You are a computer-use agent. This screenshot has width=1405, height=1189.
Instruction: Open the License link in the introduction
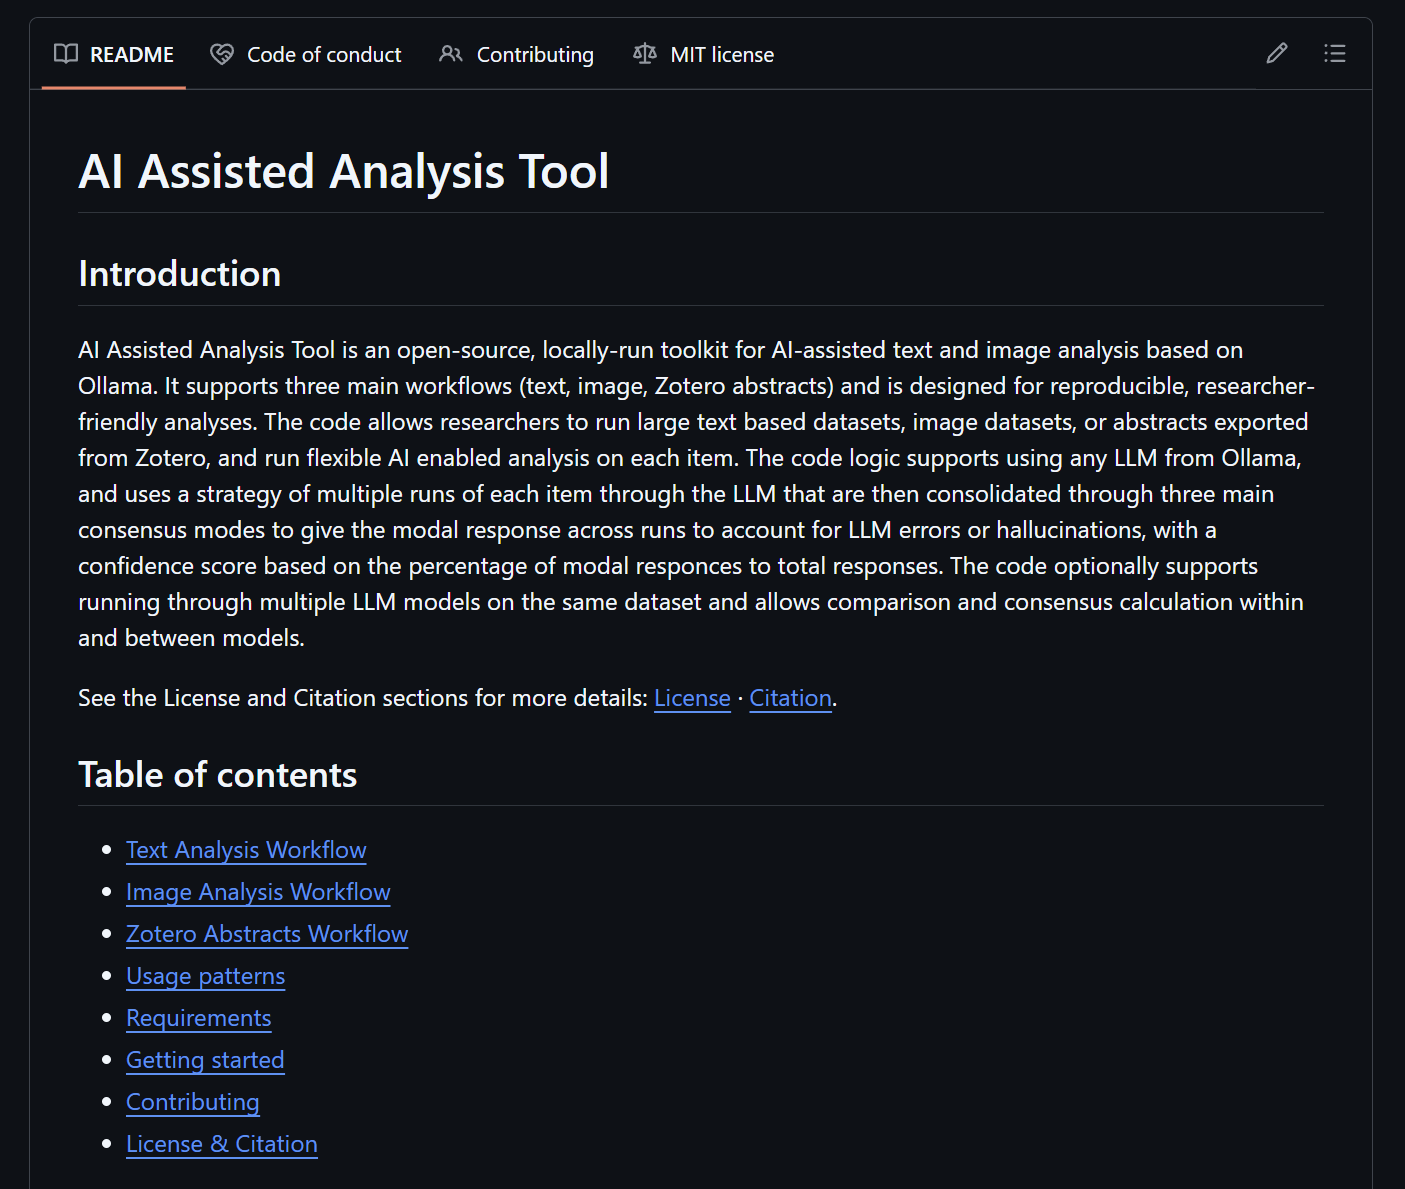691,697
